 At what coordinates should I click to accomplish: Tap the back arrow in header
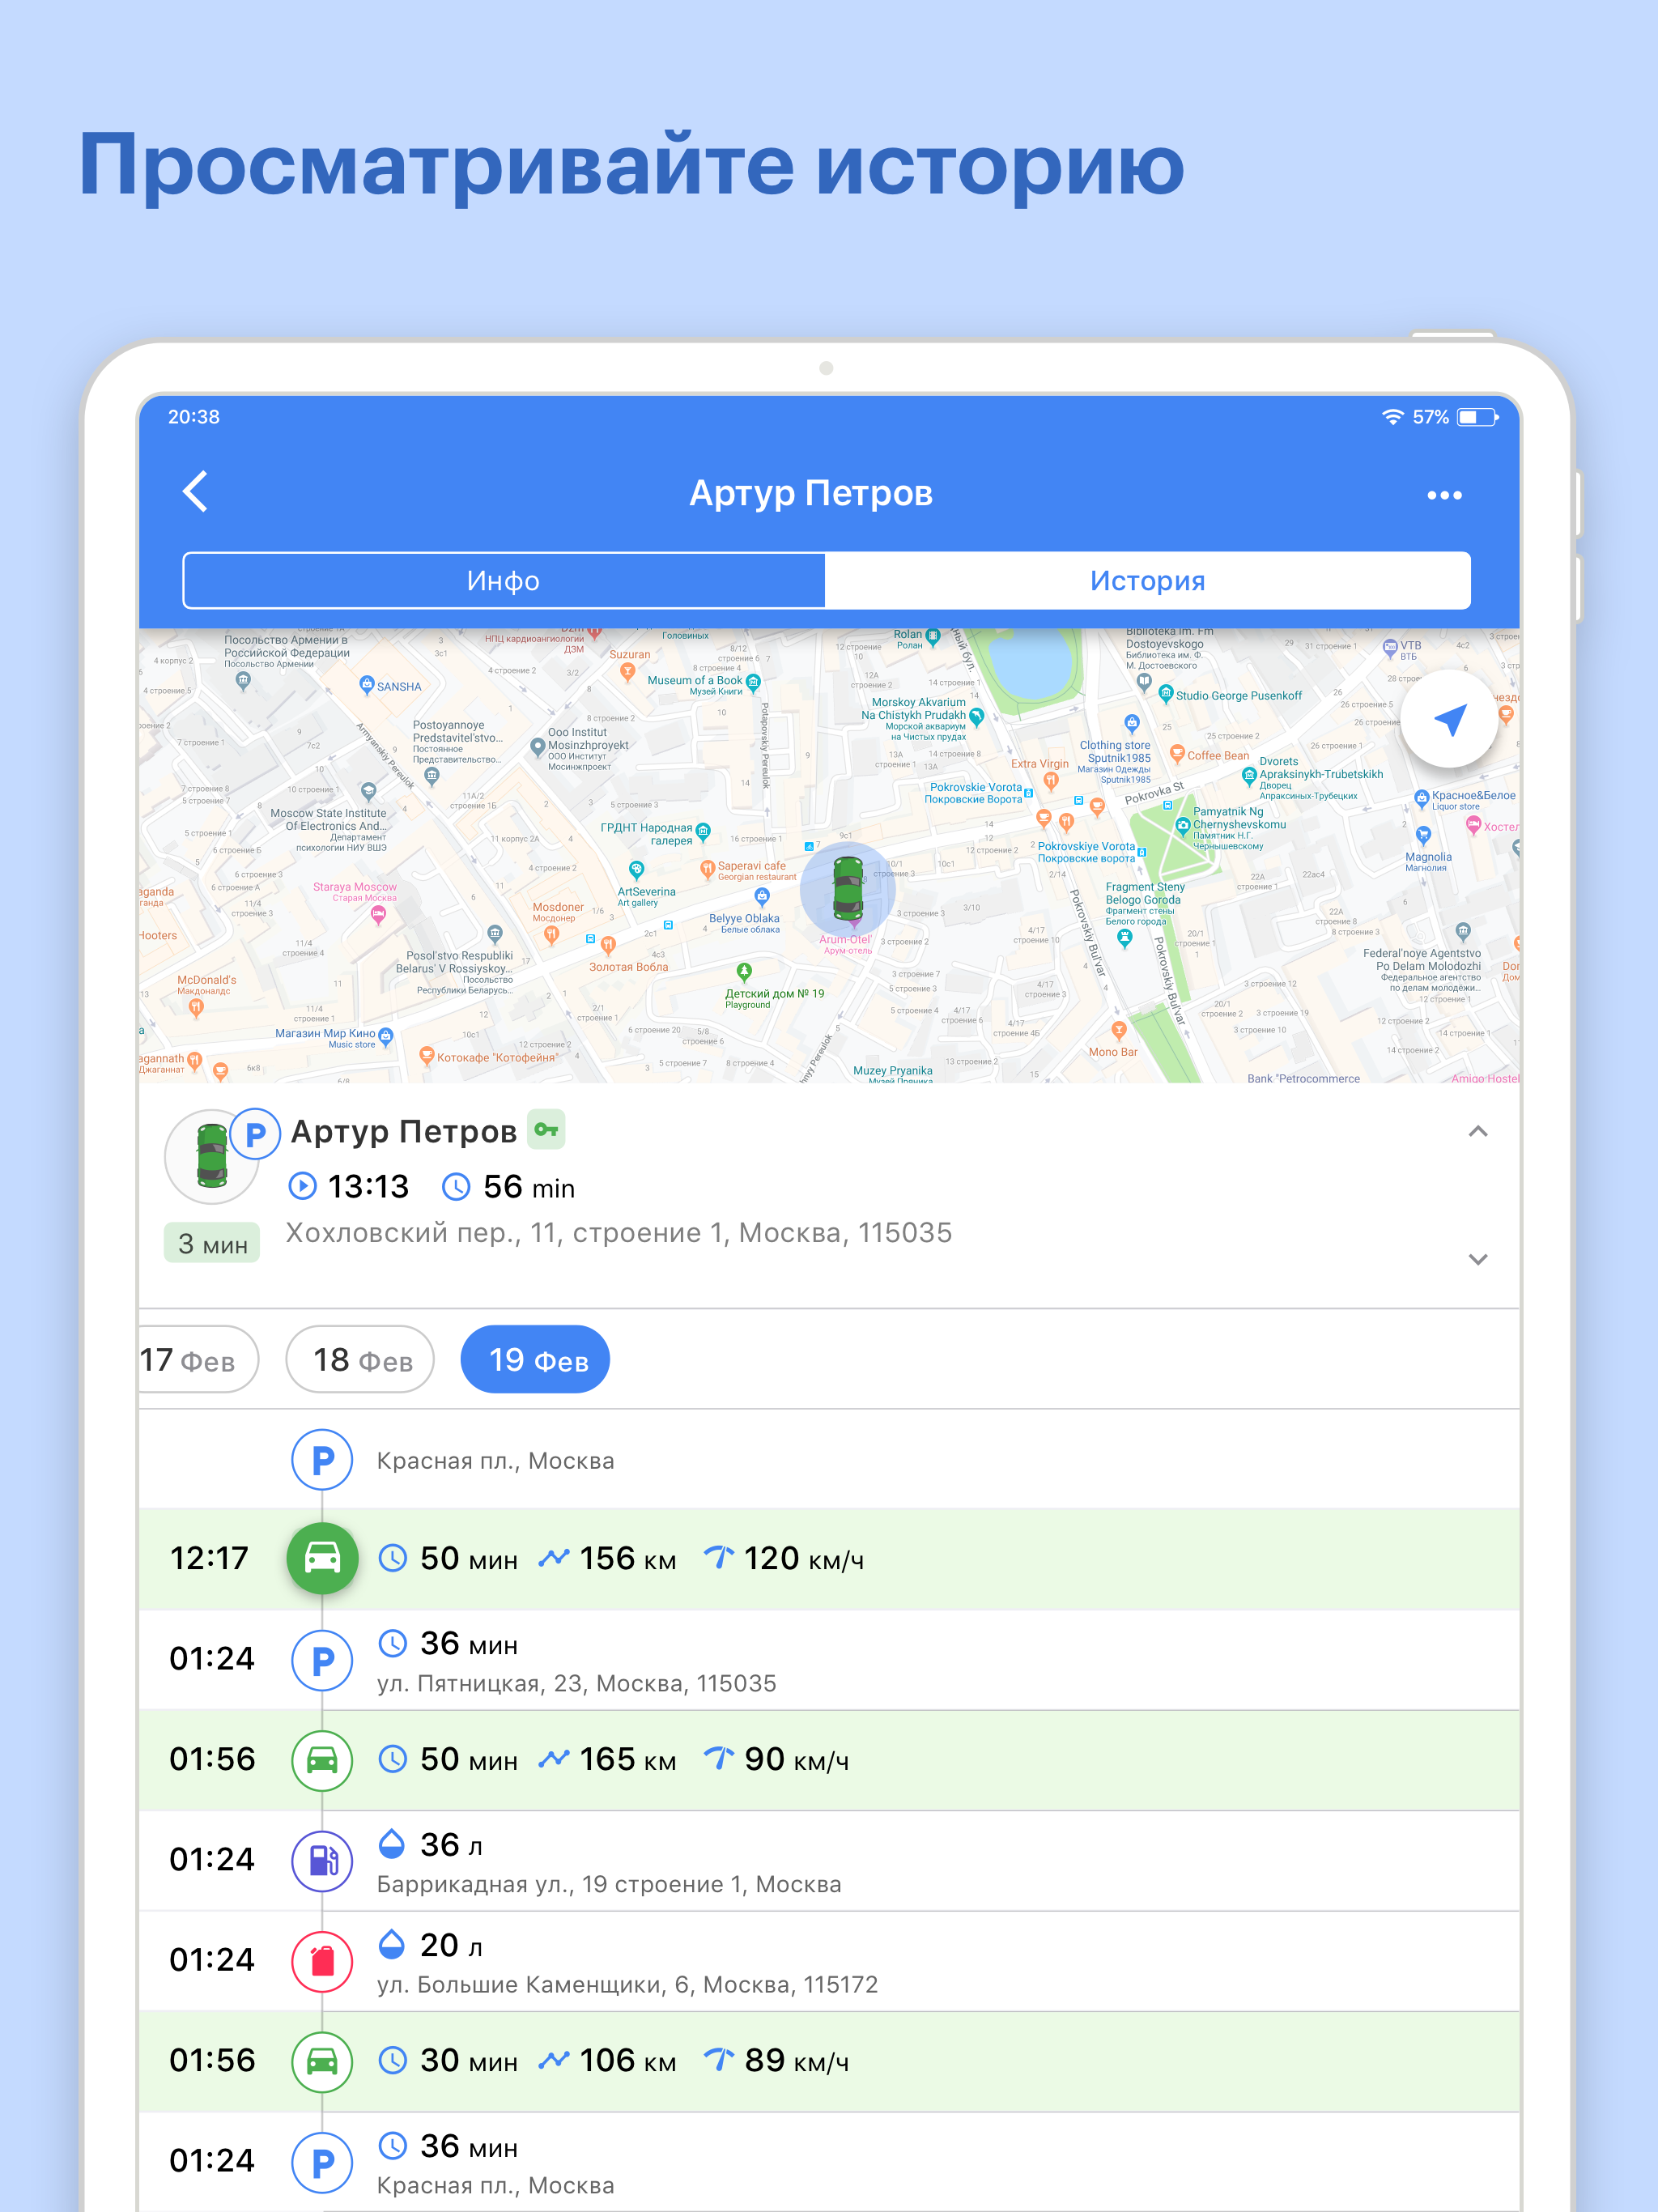click(x=196, y=491)
